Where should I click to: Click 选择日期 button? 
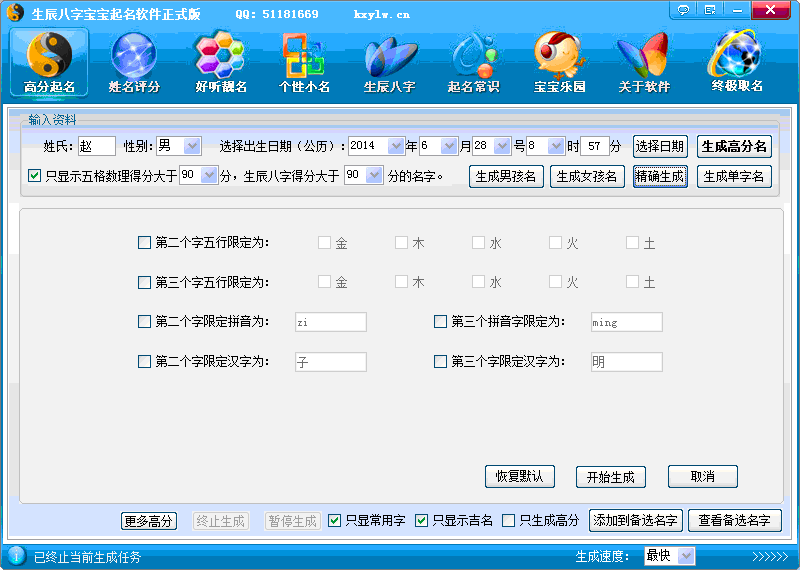(x=660, y=146)
